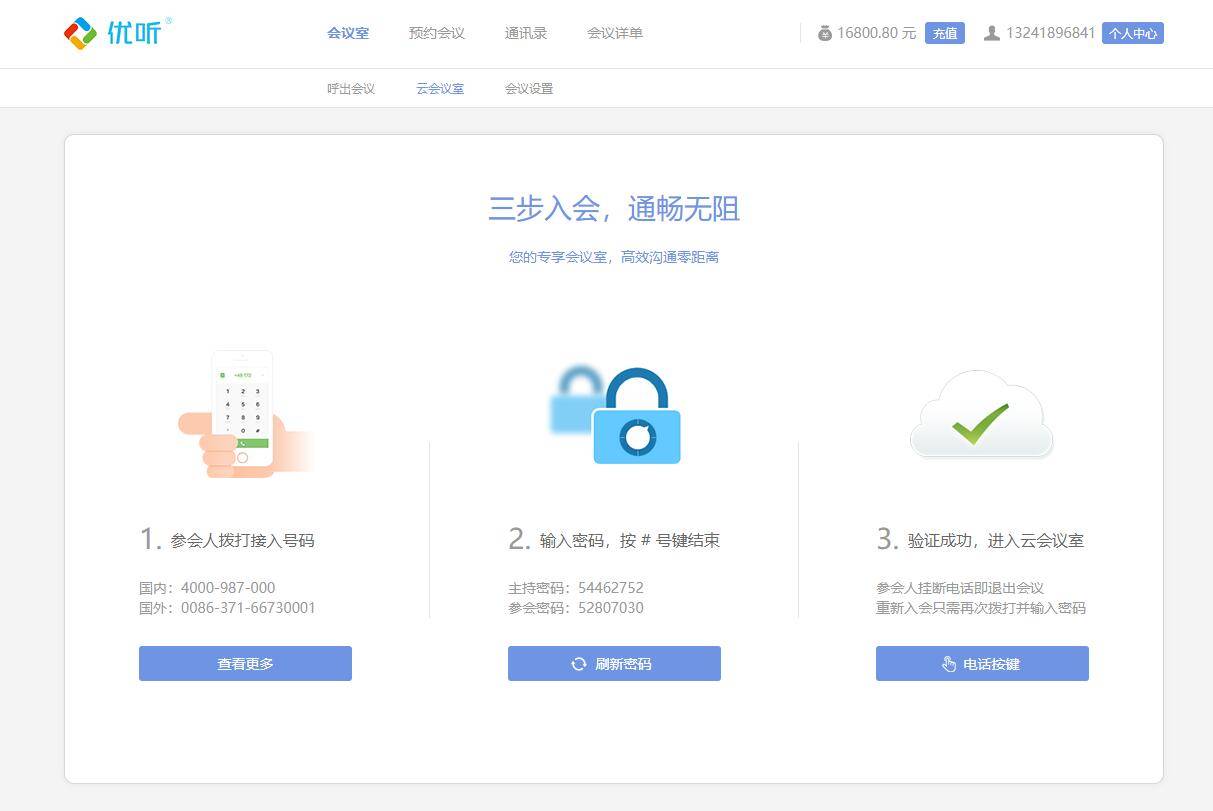Image resolution: width=1213 pixels, height=811 pixels.
Task: Open the 会议设置 sub-tab
Action: 529,88
